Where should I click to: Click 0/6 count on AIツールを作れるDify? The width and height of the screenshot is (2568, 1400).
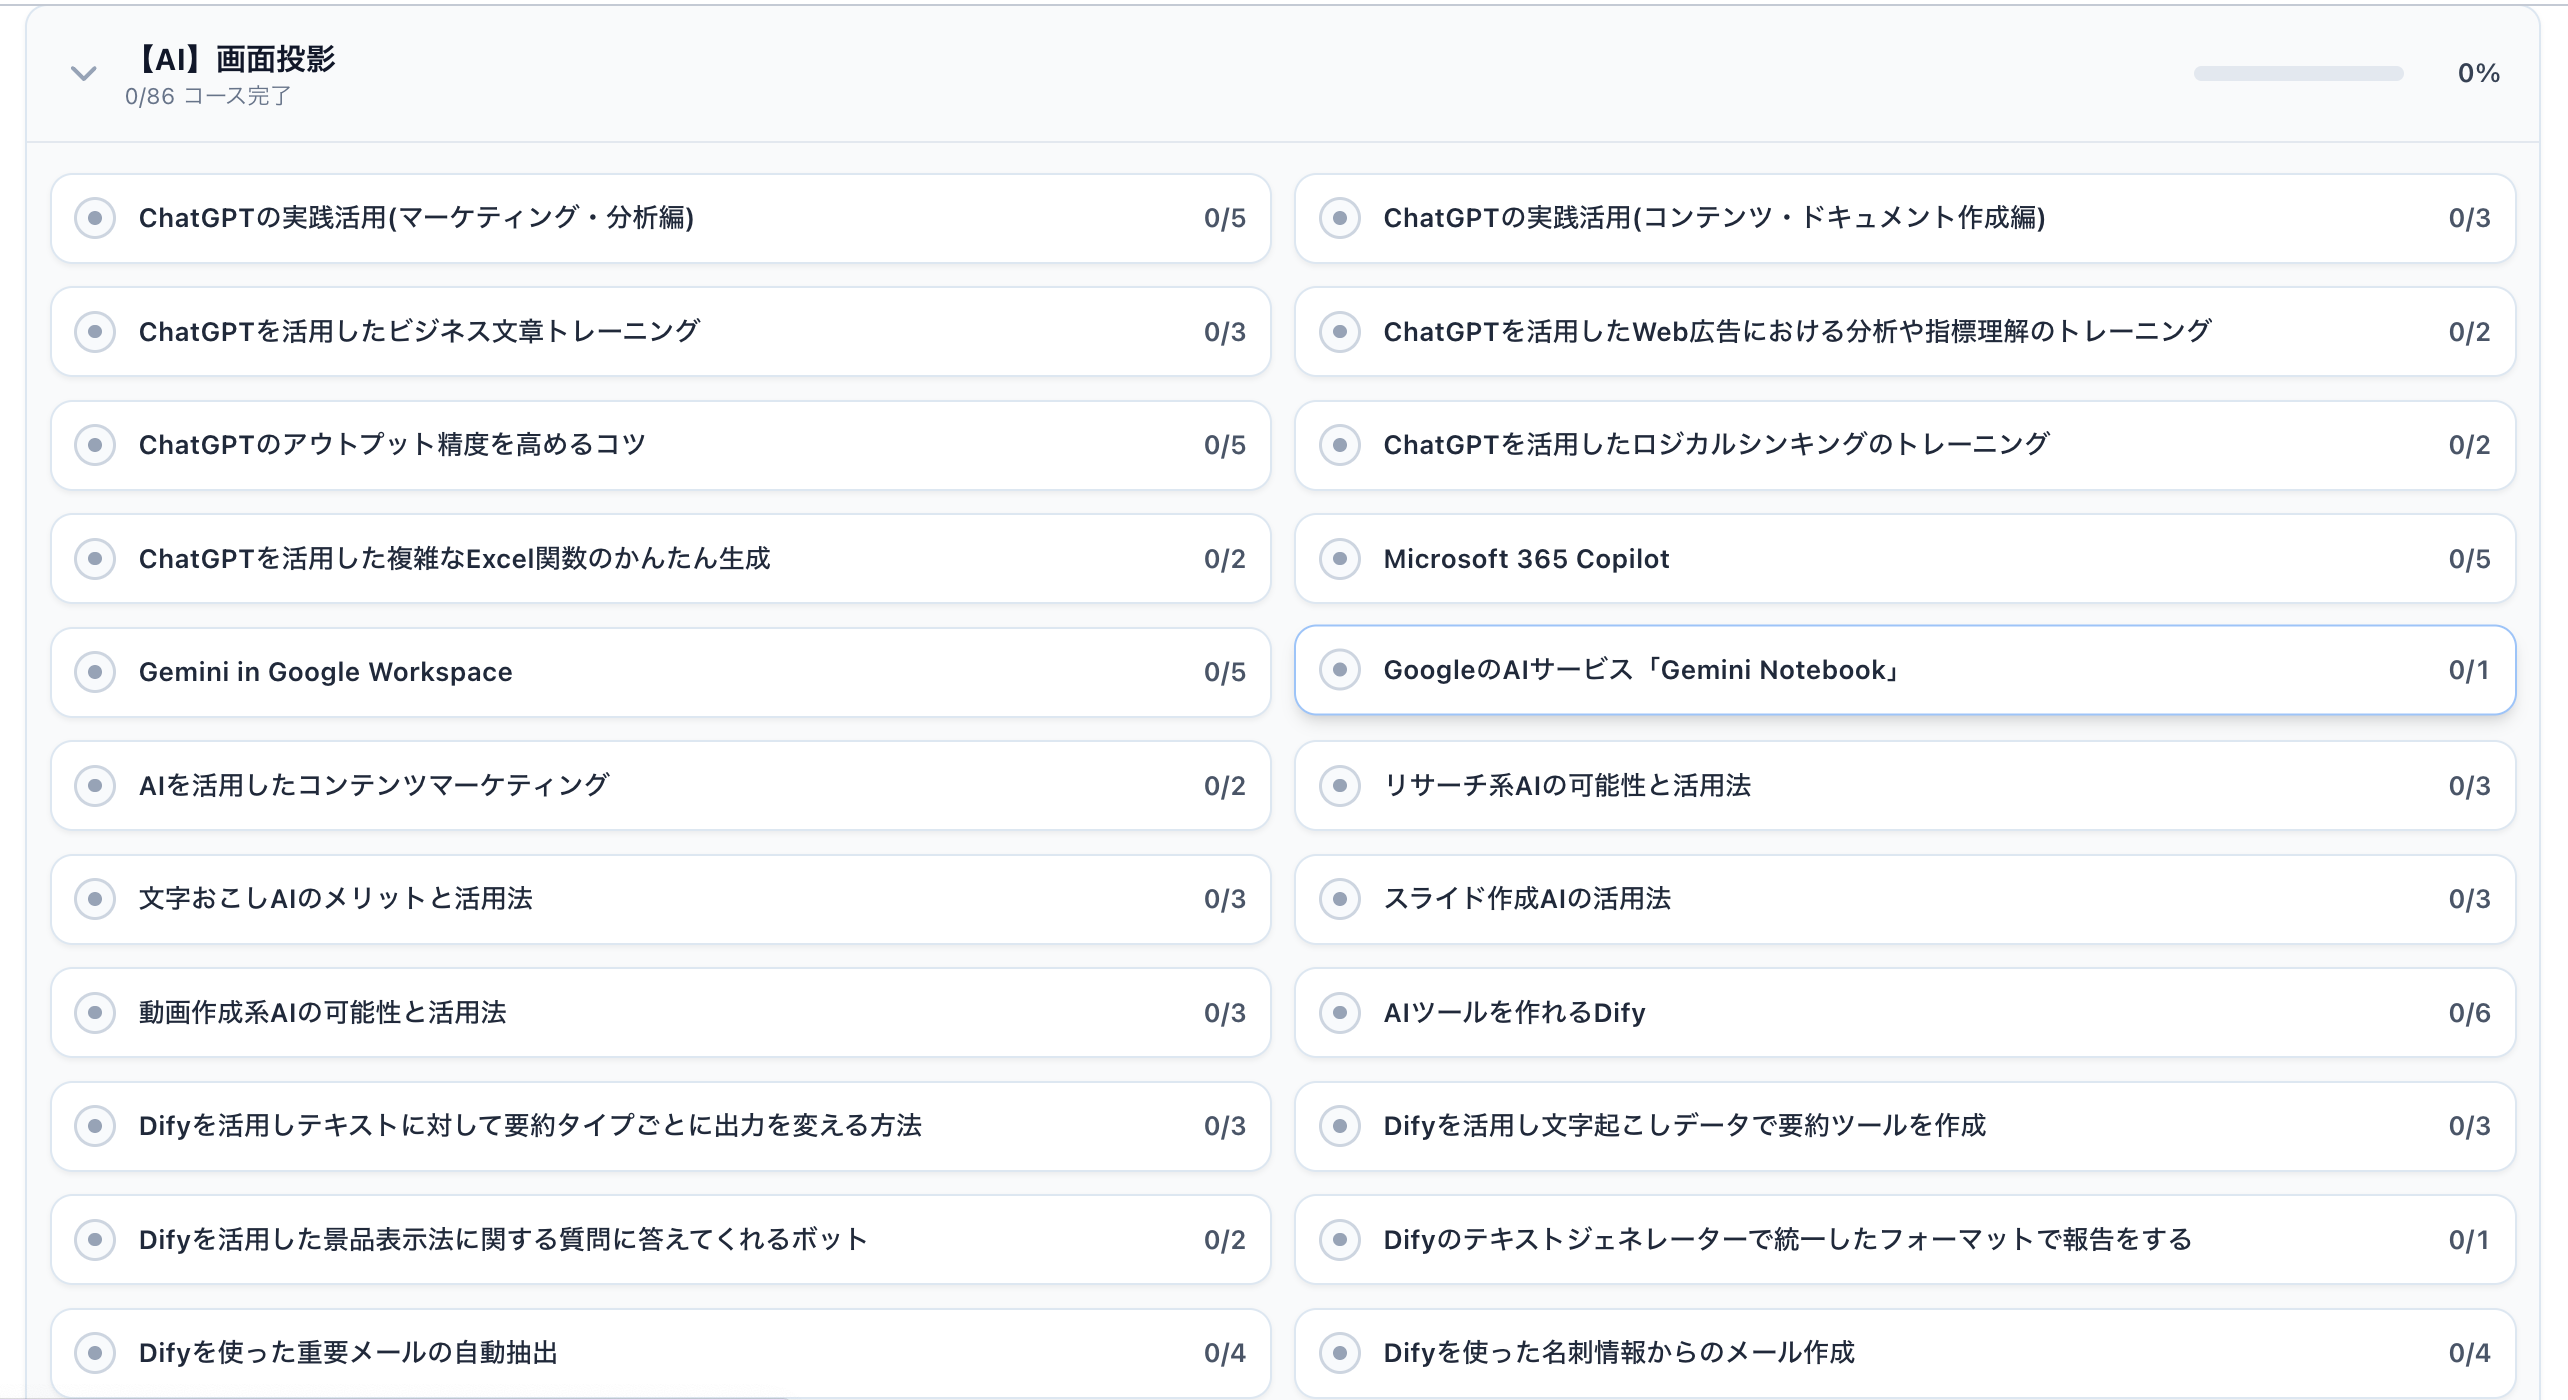coord(2469,1013)
